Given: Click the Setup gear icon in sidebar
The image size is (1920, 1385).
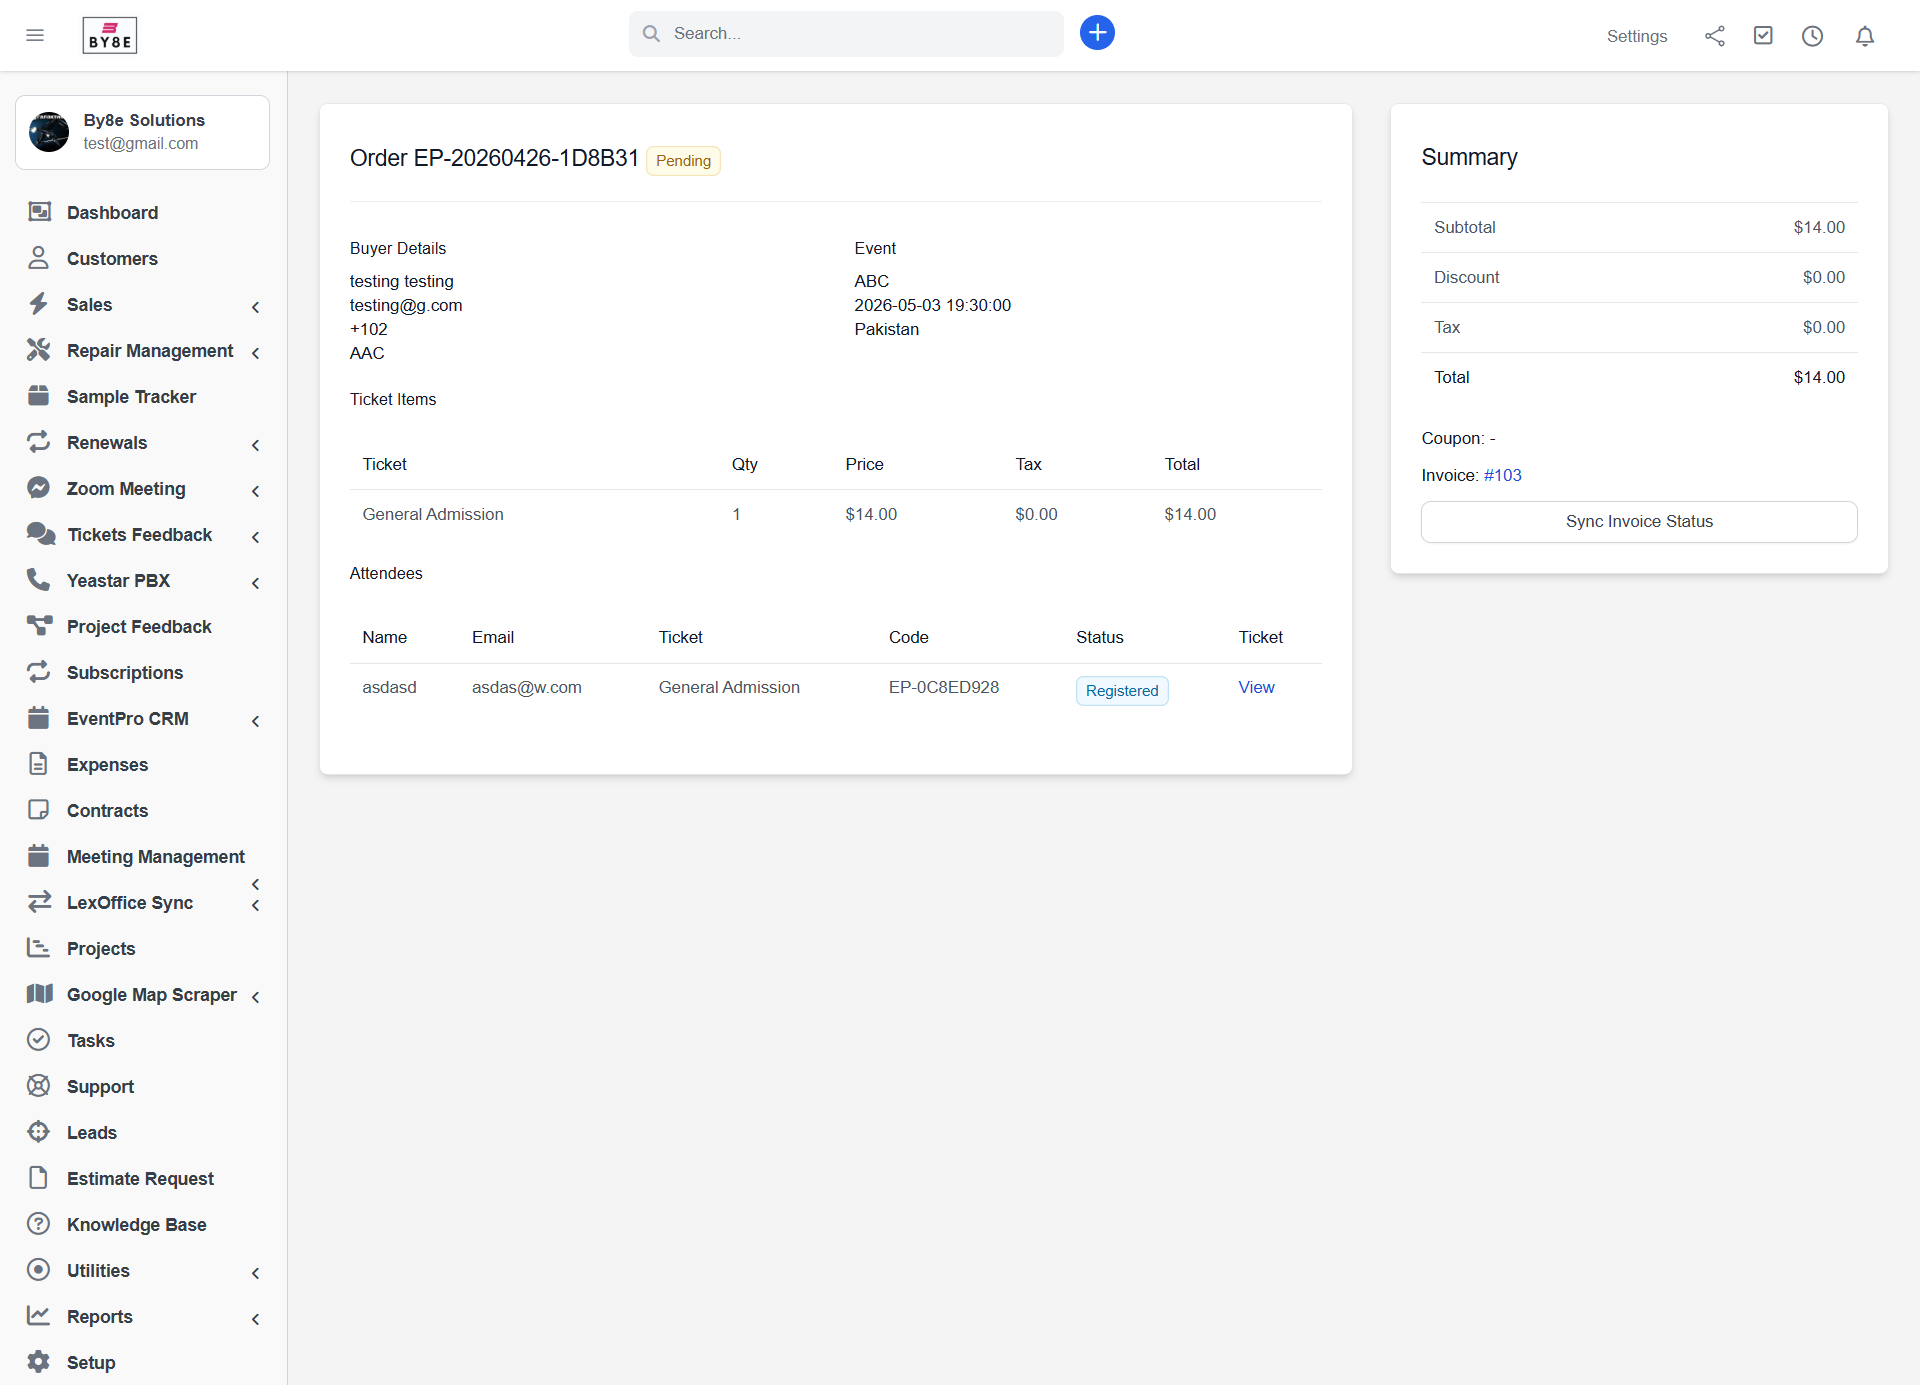Looking at the screenshot, I should pyautogui.click(x=39, y=1361).
